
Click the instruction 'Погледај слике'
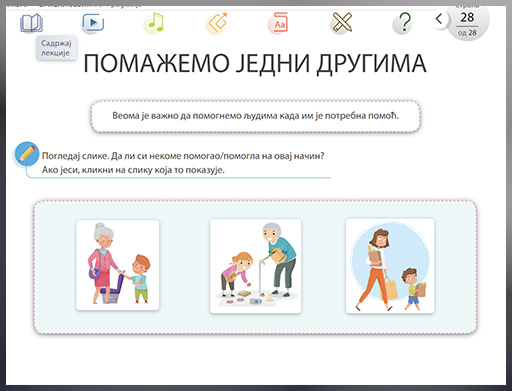75,156
